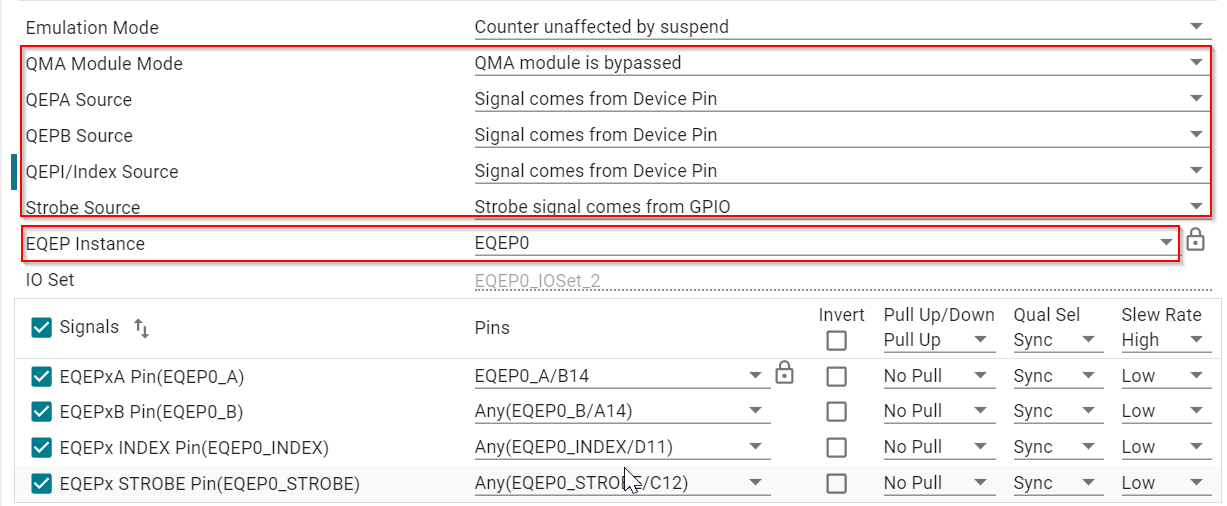Check header Invert checkbox for all pins
The height and width of the screenshot is (506, 1227).
point(836,340)
